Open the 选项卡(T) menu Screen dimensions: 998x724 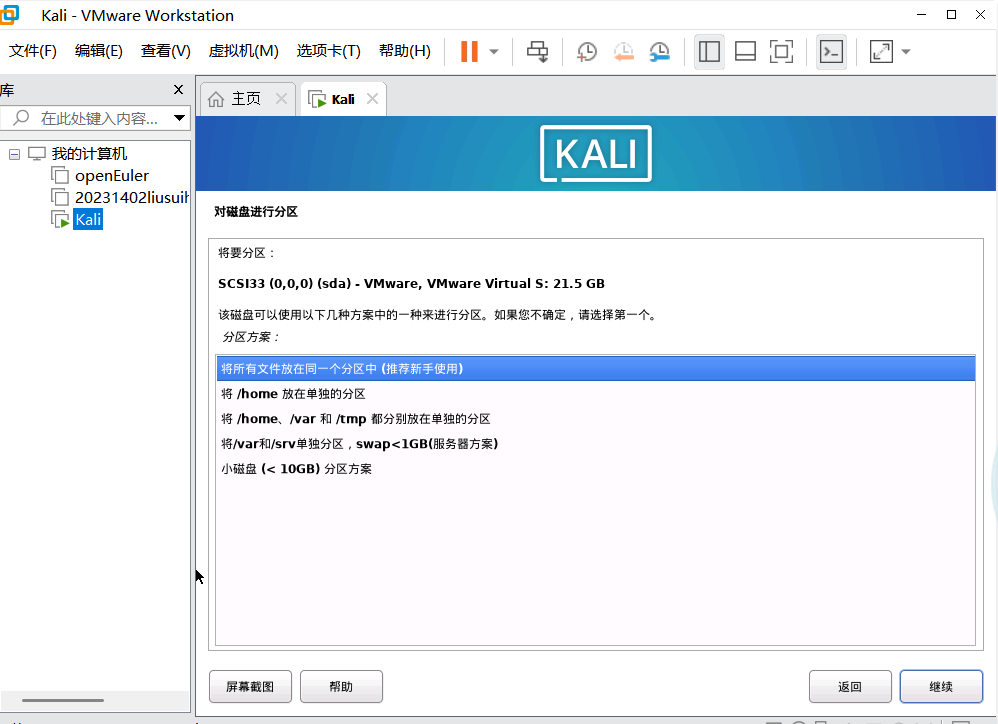[328, 51]
